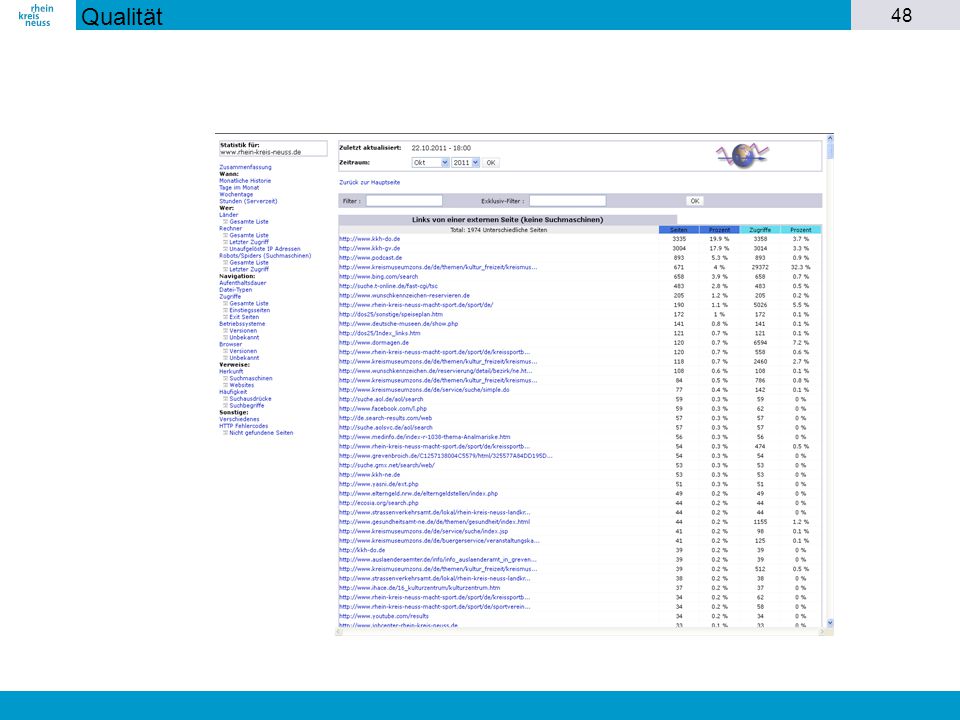Open the http://www.dormagen.de link
The height and width of the screenshot is (720, 960).
click(x=373, y=343)
